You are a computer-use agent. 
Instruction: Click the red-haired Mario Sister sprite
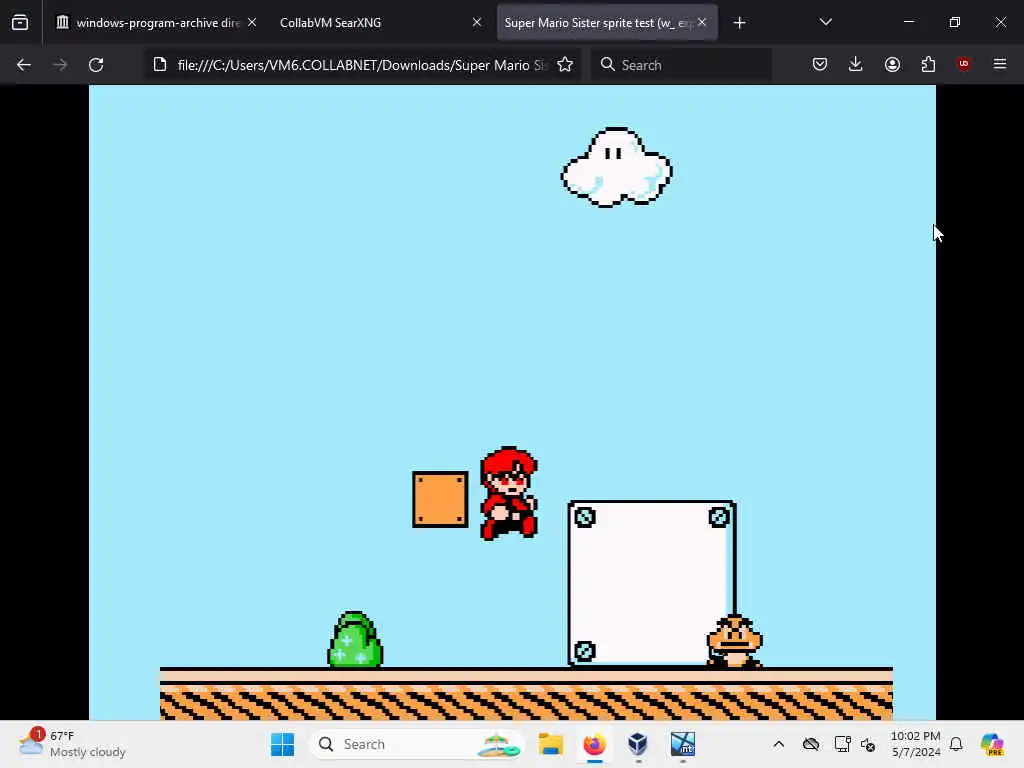(509, 494)
